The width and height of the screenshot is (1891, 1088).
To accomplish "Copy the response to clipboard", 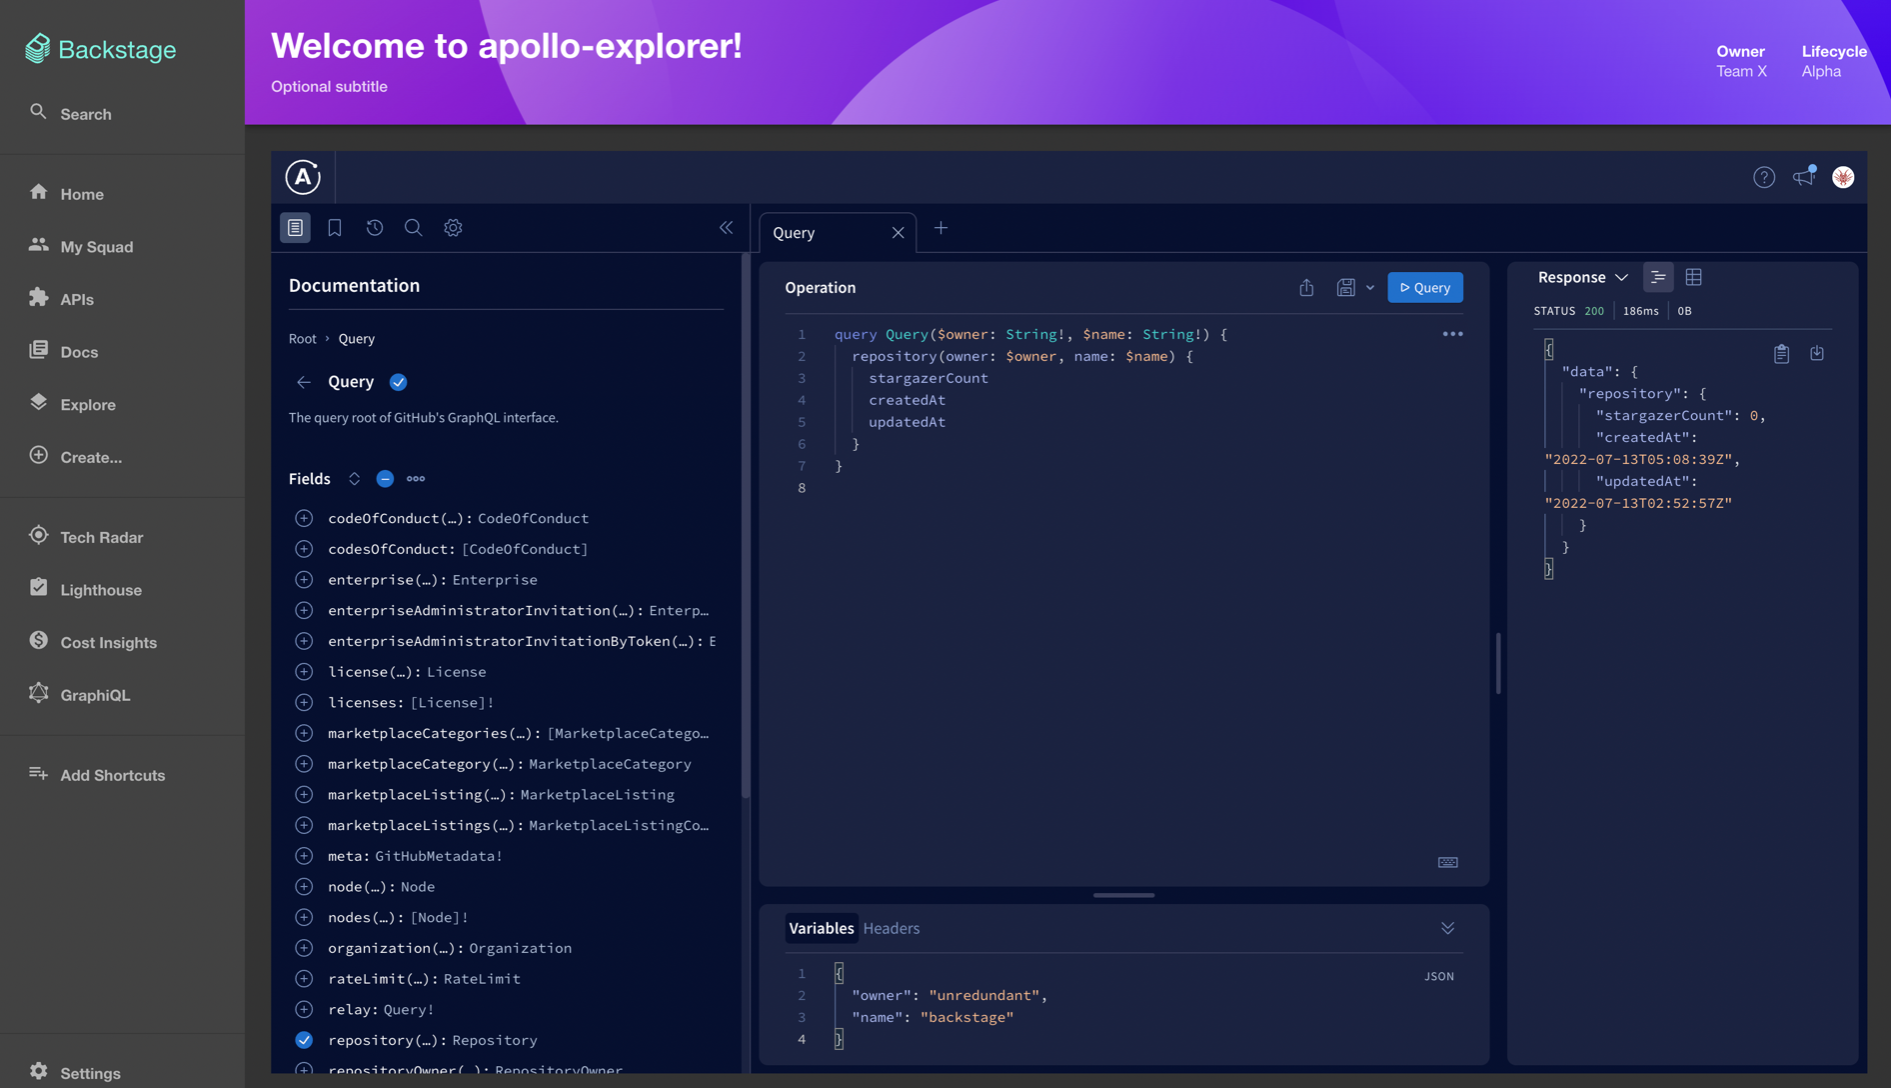I will click(1781, 354).
